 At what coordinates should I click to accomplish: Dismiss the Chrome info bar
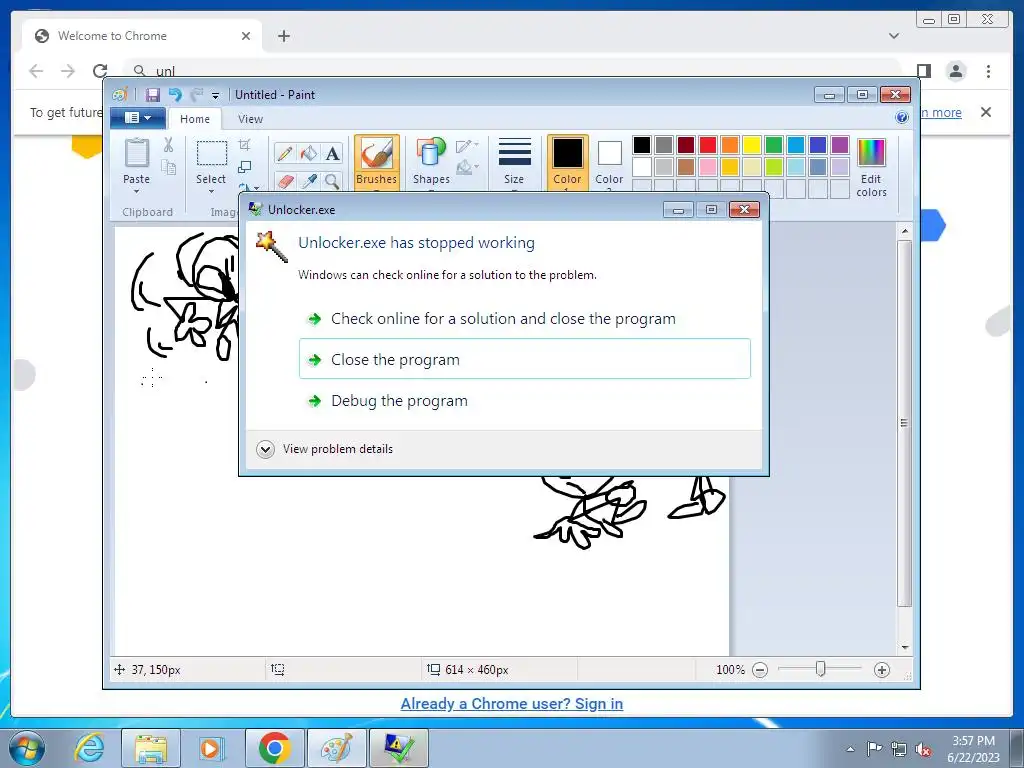coord(986,112)
